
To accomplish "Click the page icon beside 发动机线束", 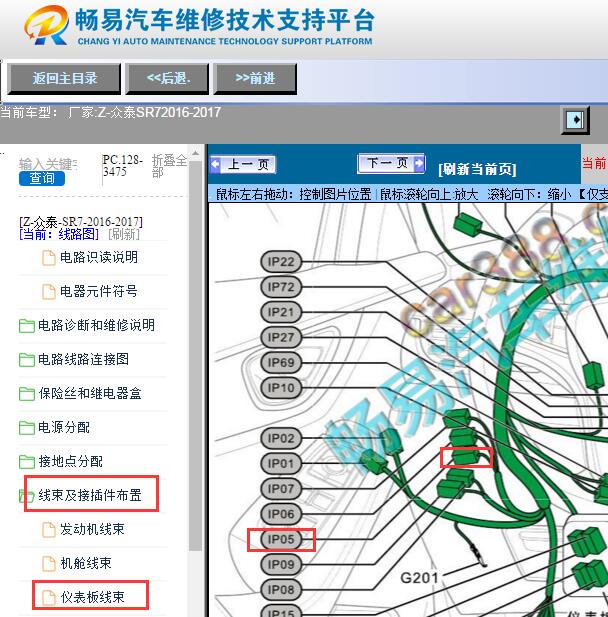I will pos(49,530).
